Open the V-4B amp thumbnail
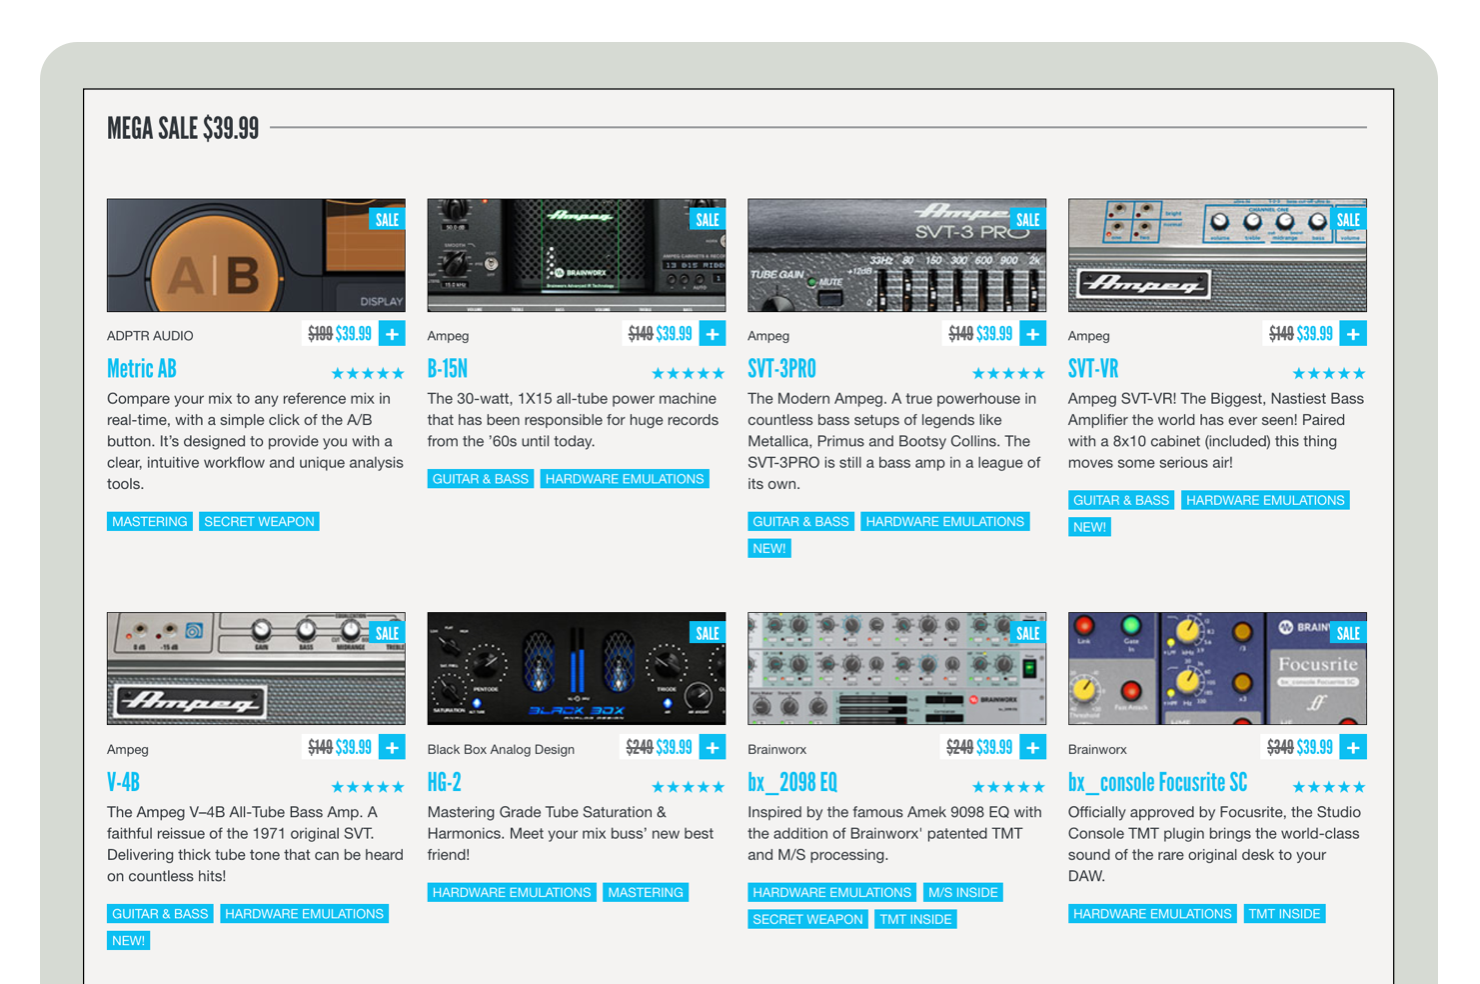Image resolution: width=1480 pixels, height=984 pixels. (x=256, y=668)
